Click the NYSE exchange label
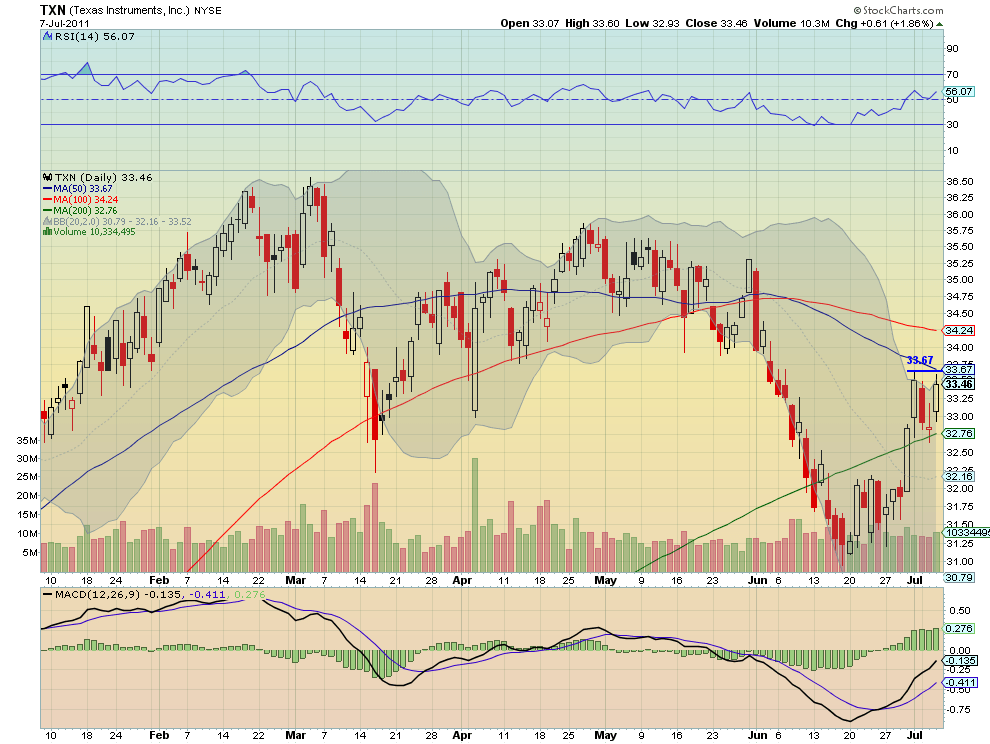Viewport: 990px width, 744px height. tap(207, 11)
